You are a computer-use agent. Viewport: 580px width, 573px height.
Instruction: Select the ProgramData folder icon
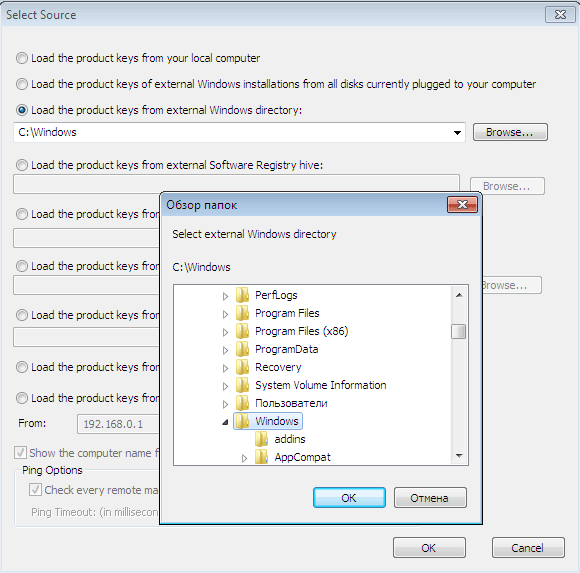click(x=242, y=349)
